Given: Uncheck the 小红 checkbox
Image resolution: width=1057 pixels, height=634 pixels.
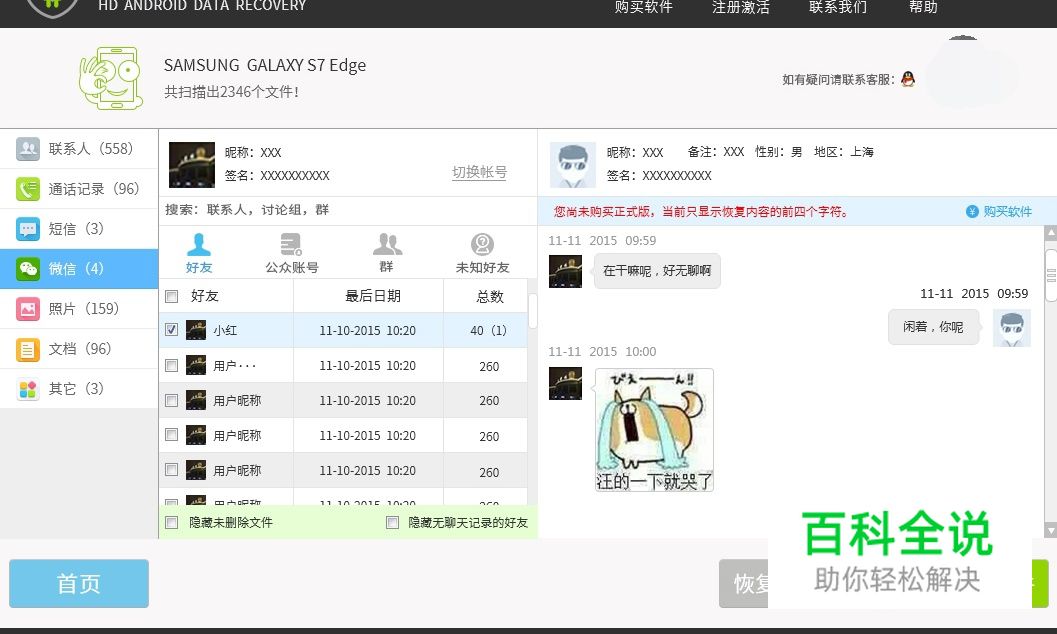Looking at the screenshot, I should (x=172, y=329).
